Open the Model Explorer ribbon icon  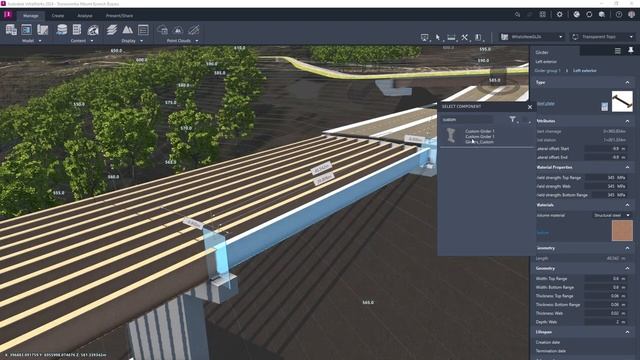[x=11, y=30]
